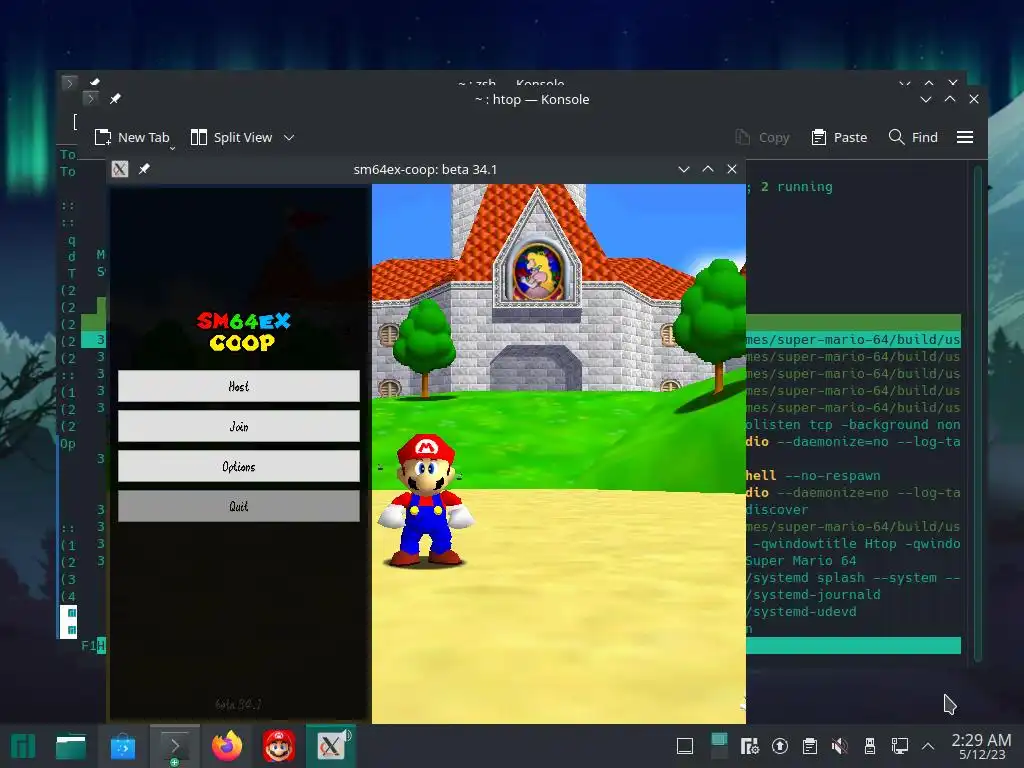
Task: Open the file manager from taskbar
Action: tap(71, 746)
